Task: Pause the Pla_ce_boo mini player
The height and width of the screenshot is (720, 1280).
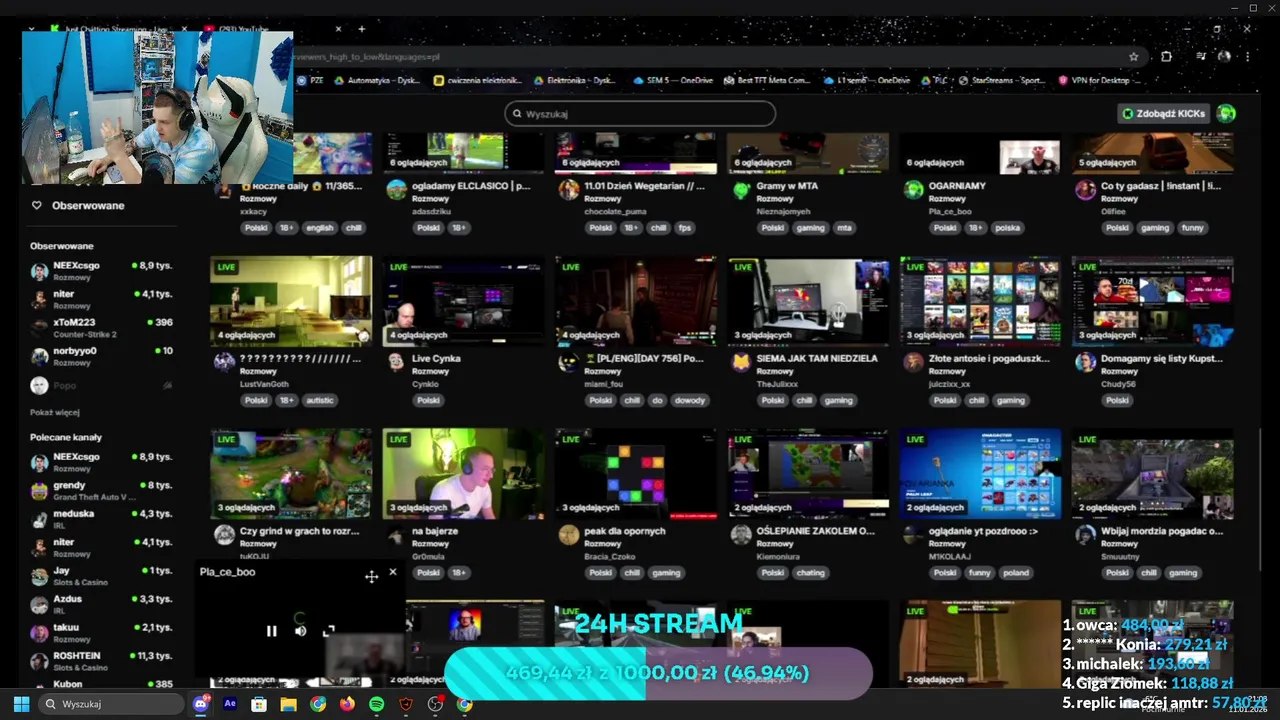Action: pyautogui.click(x=271, y=631)
